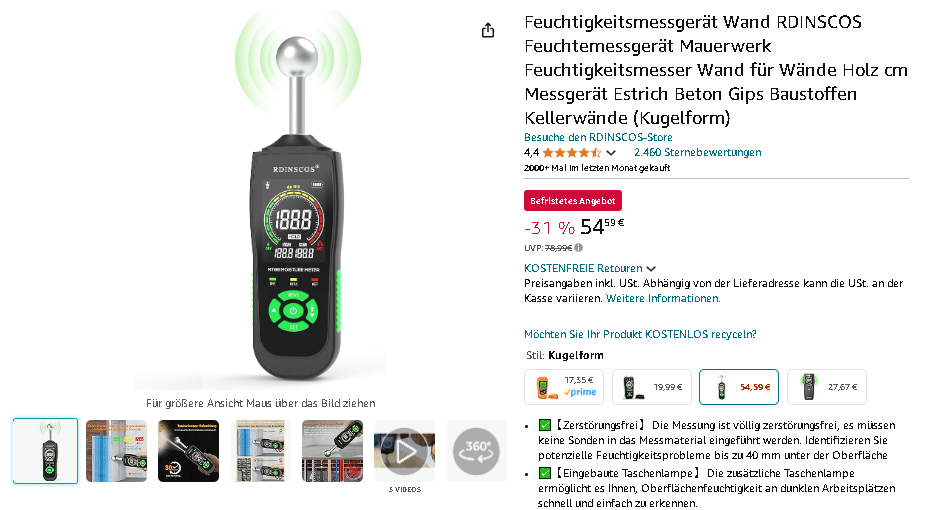
Task: Choose the 19,99 € style option
Action: [x=651, y=387]
